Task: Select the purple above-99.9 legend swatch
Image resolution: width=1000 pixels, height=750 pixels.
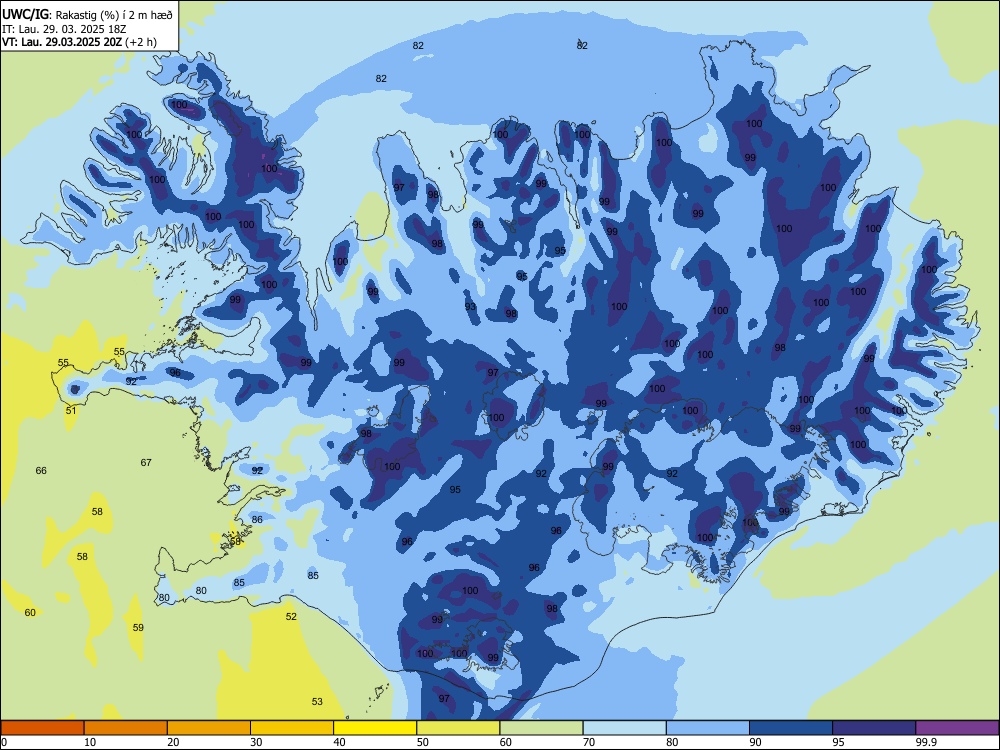Action: coord(957,728)
